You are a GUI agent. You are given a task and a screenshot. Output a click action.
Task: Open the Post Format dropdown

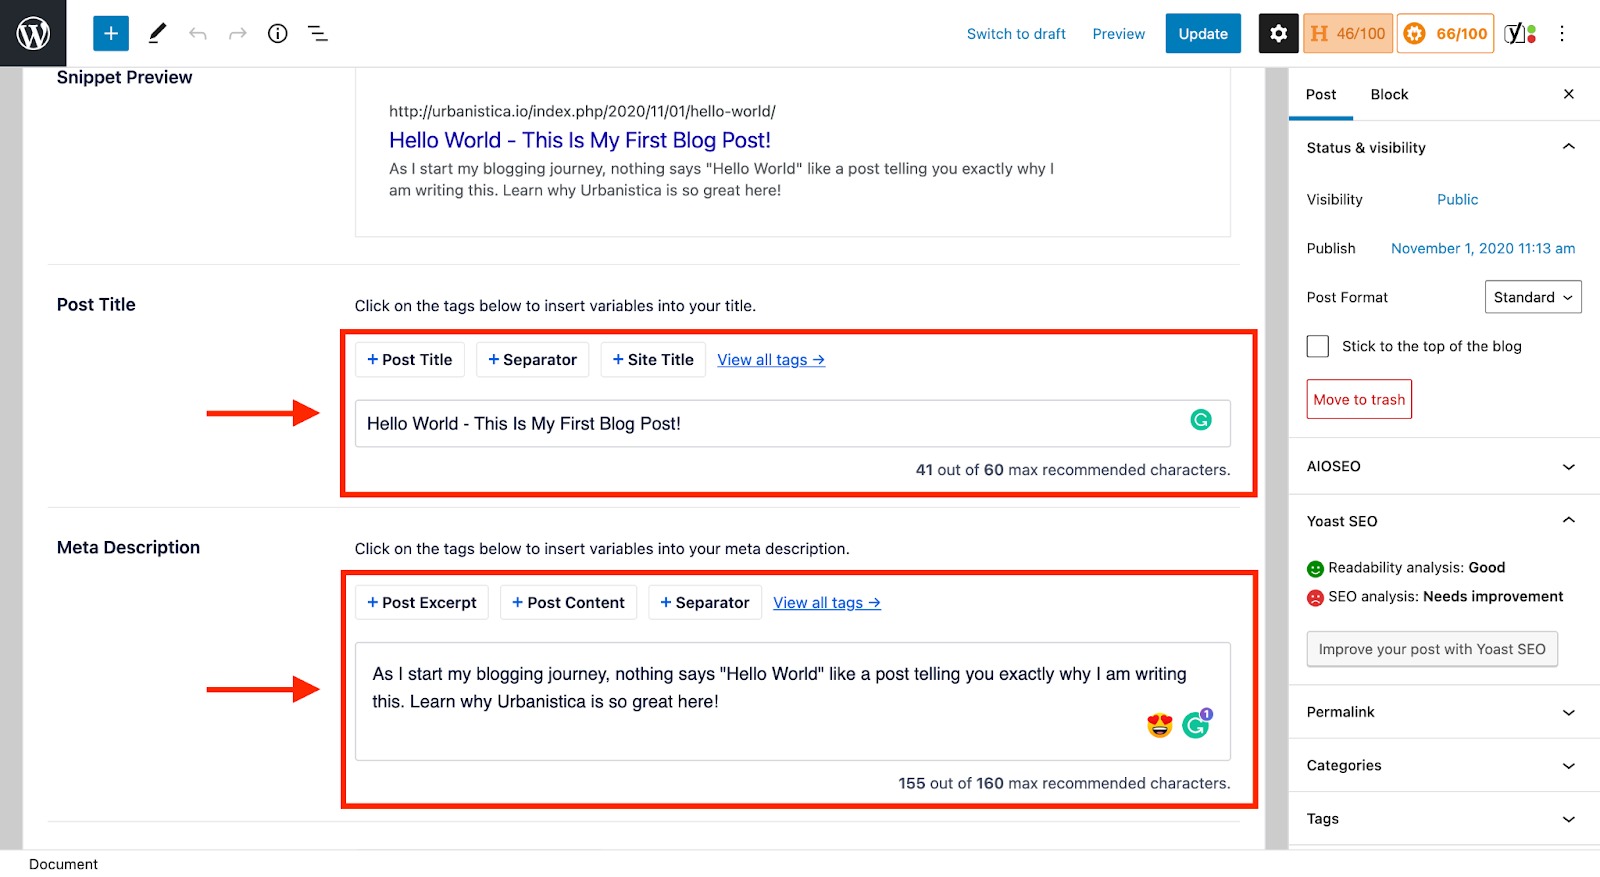(1532, 297)
